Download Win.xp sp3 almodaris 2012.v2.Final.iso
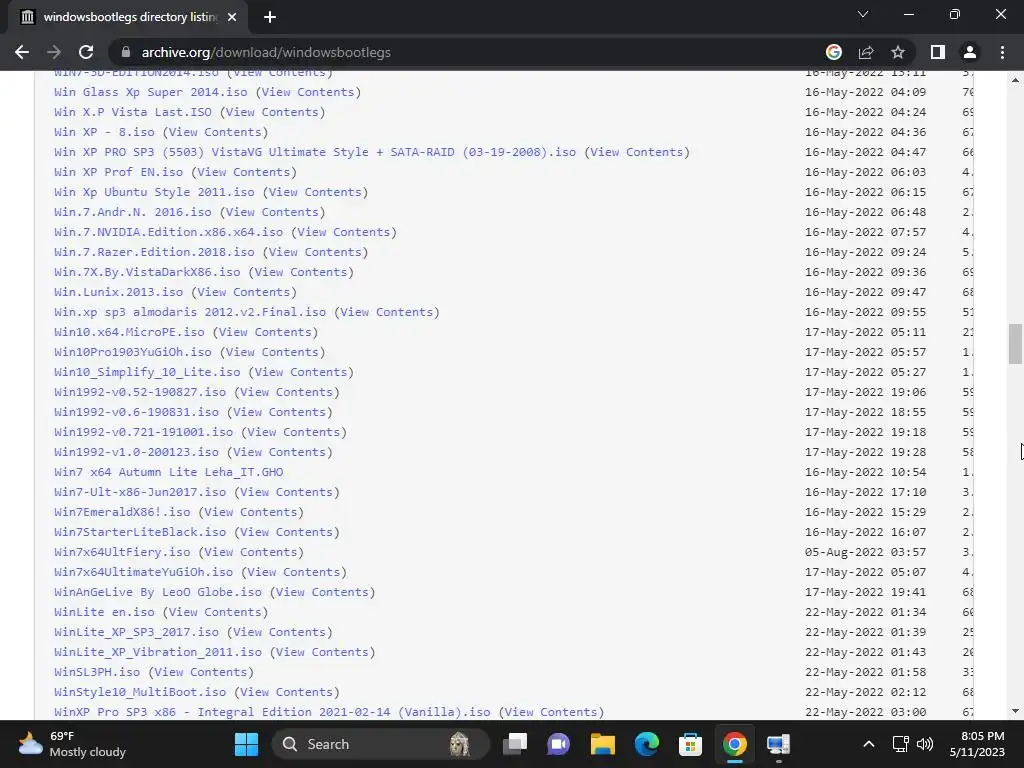1024x768 pixels. [x=190, y=312]
